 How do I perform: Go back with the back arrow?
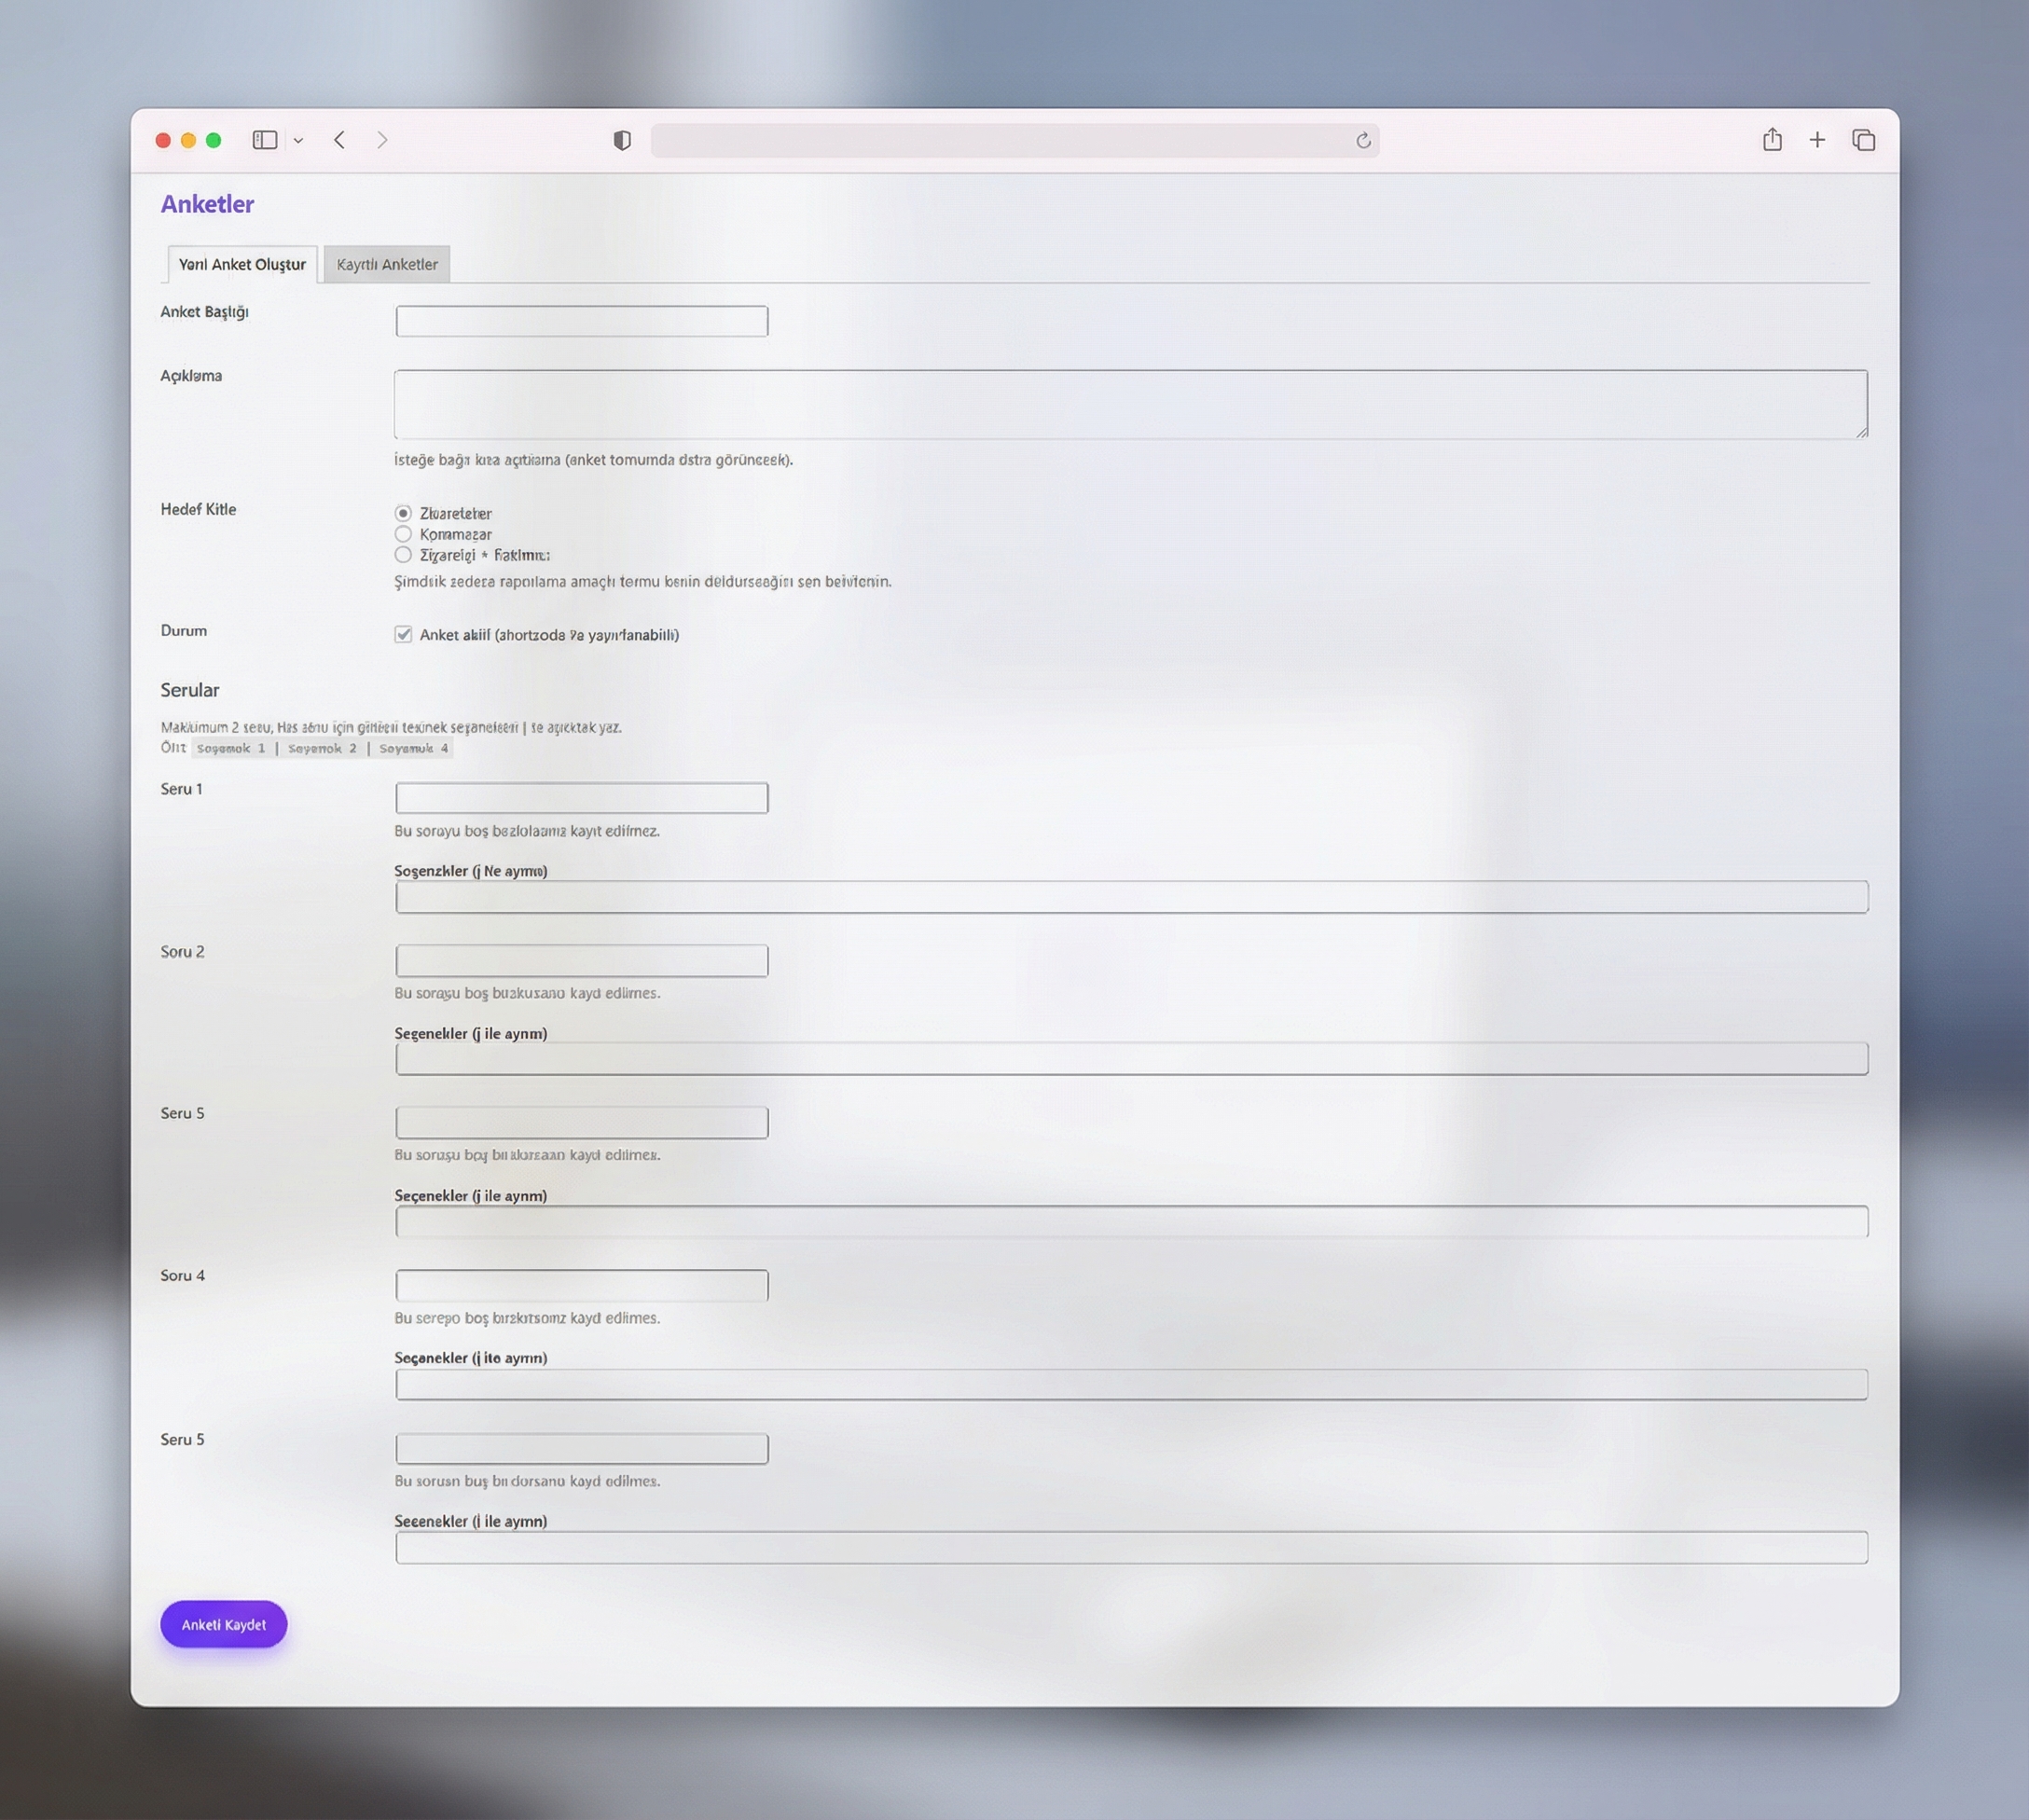point(340,140)
